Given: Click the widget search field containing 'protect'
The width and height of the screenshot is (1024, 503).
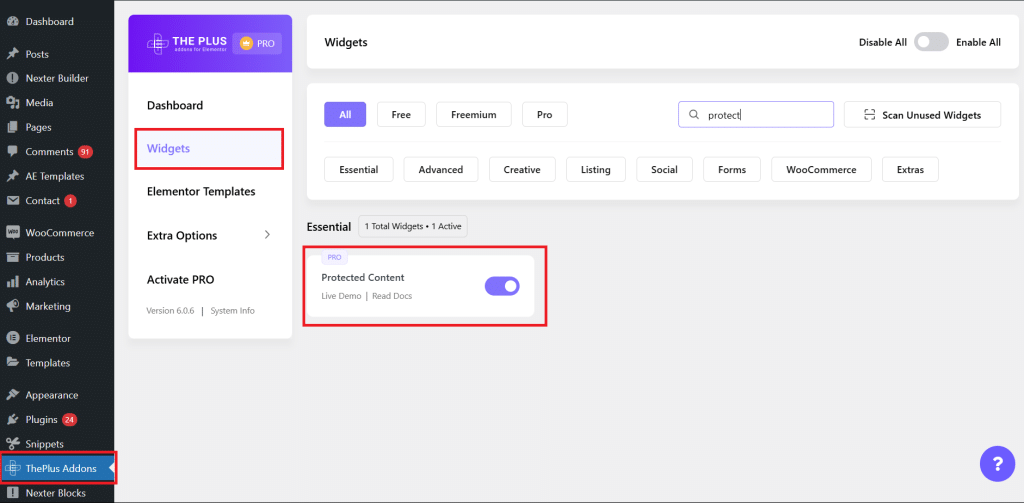Looking at the screenshot, I should click(x=756, y=114).
